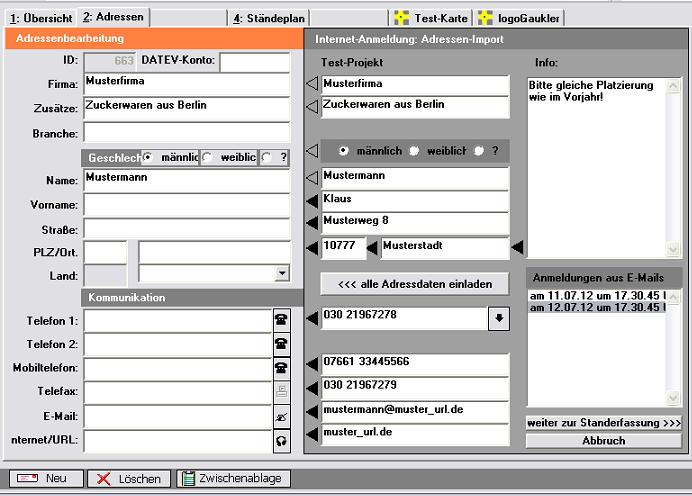Image resolution: width=692 pixels, height=496 pixels.
Task: Click black arrow right of Musterstadt field
Action: click(x=517, y=247)
